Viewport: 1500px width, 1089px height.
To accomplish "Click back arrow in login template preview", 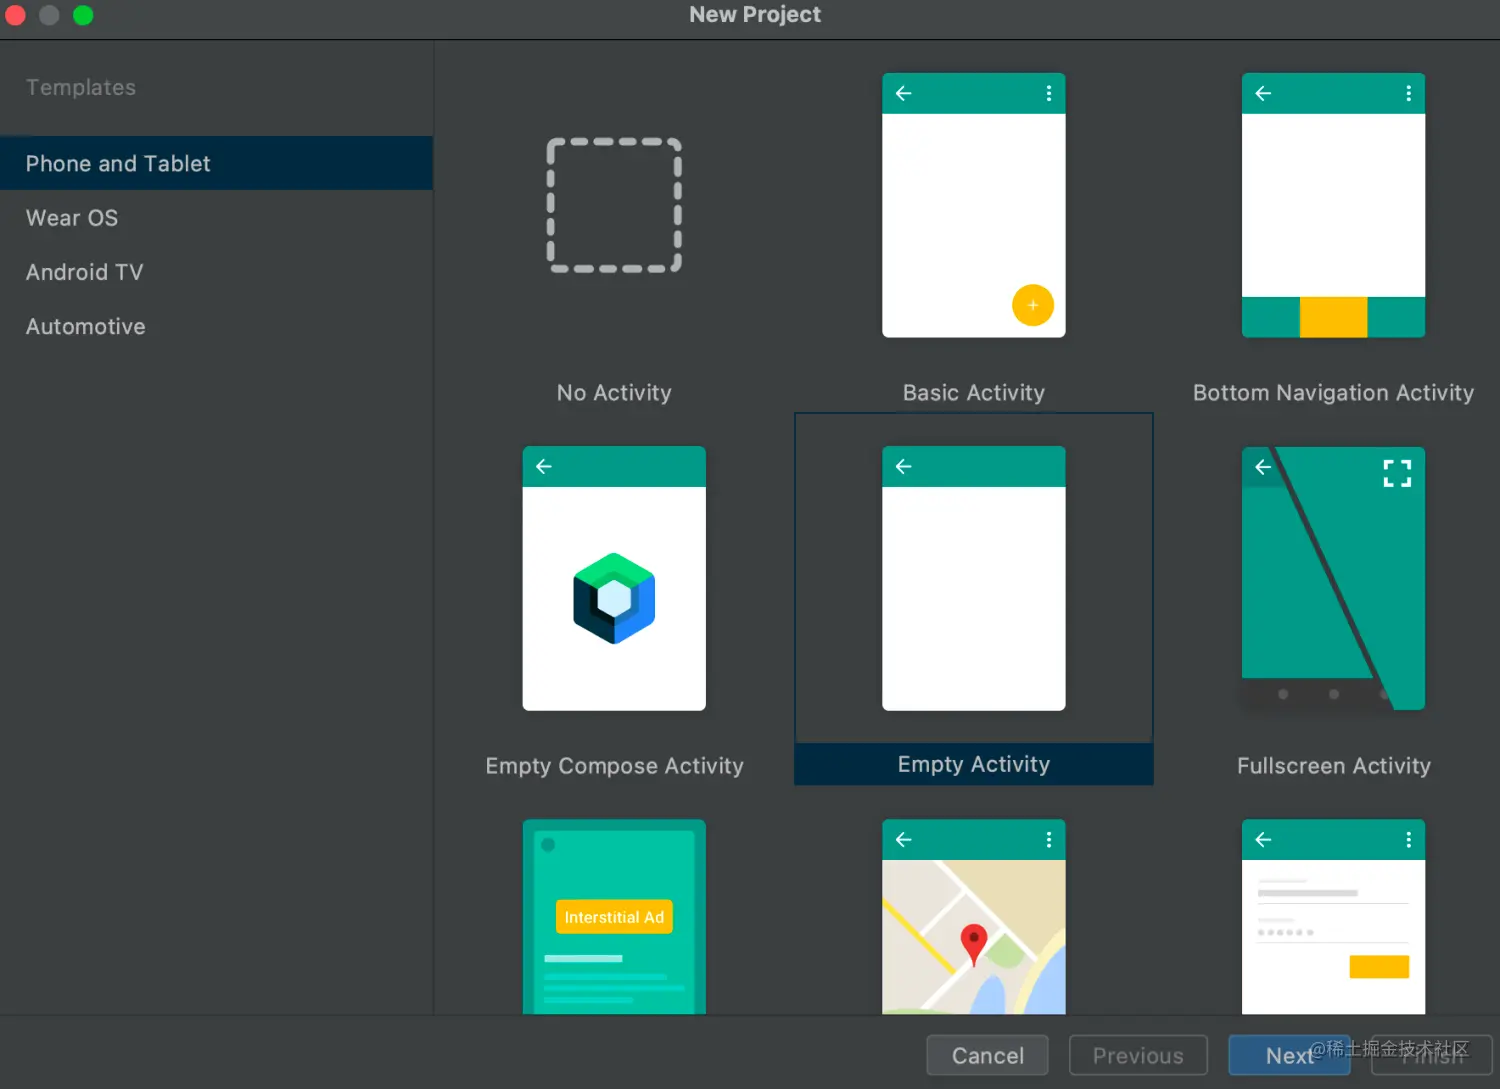I will pos(1264,839).
